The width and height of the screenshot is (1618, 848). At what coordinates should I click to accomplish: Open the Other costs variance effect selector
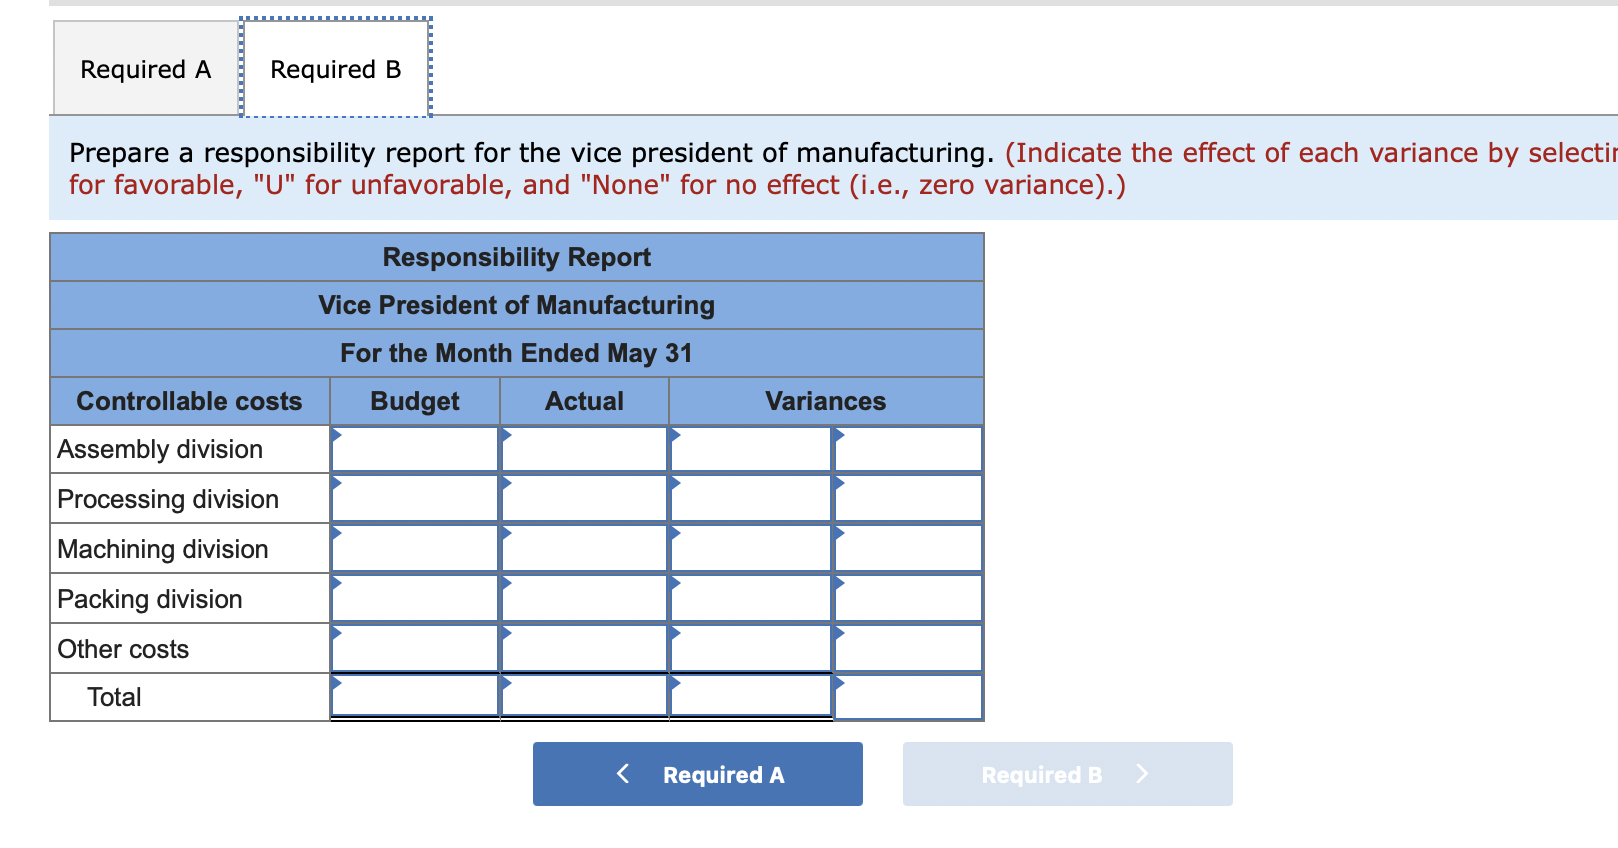pos(906,648)
